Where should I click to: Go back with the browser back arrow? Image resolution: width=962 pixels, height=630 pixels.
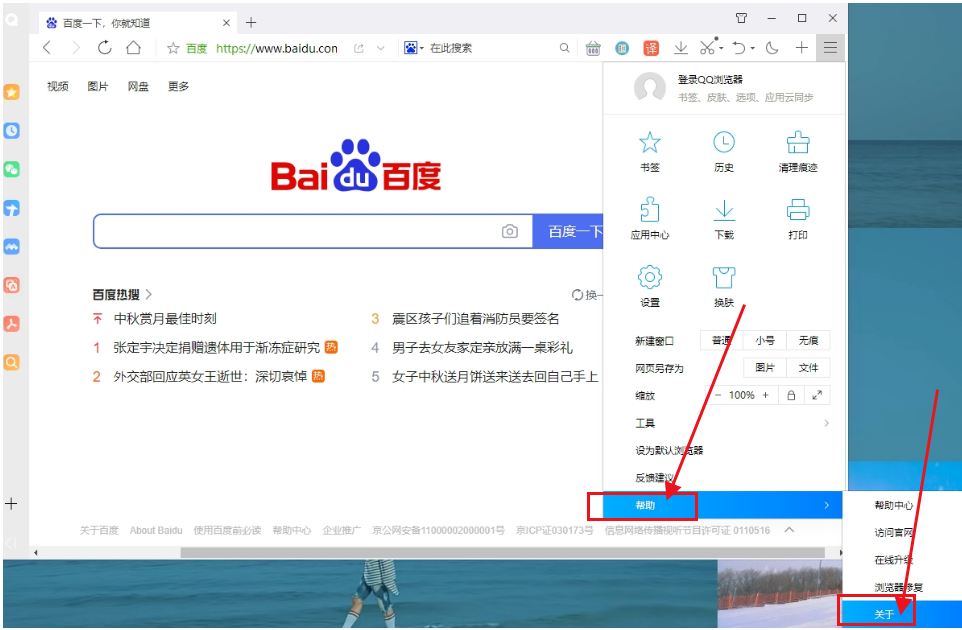point(47,48)
